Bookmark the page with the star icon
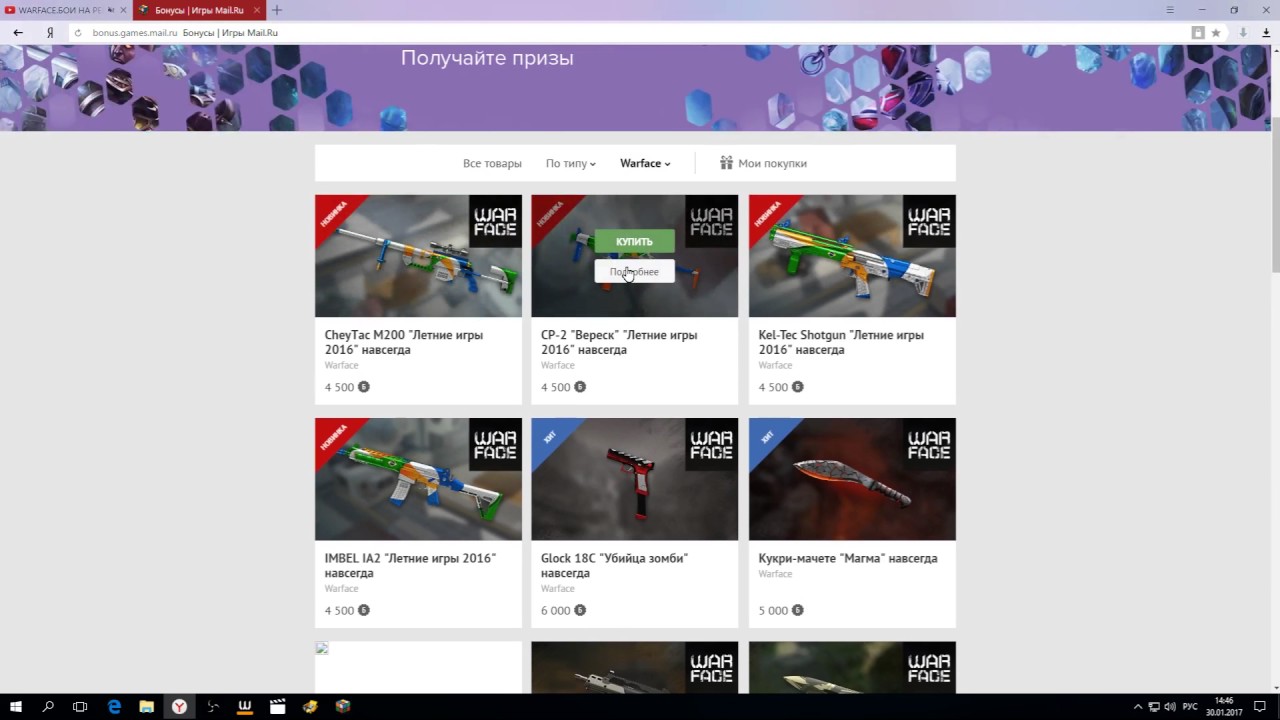The width and height of the screenshot is (1280, 720). click(x=1216, y=32)
